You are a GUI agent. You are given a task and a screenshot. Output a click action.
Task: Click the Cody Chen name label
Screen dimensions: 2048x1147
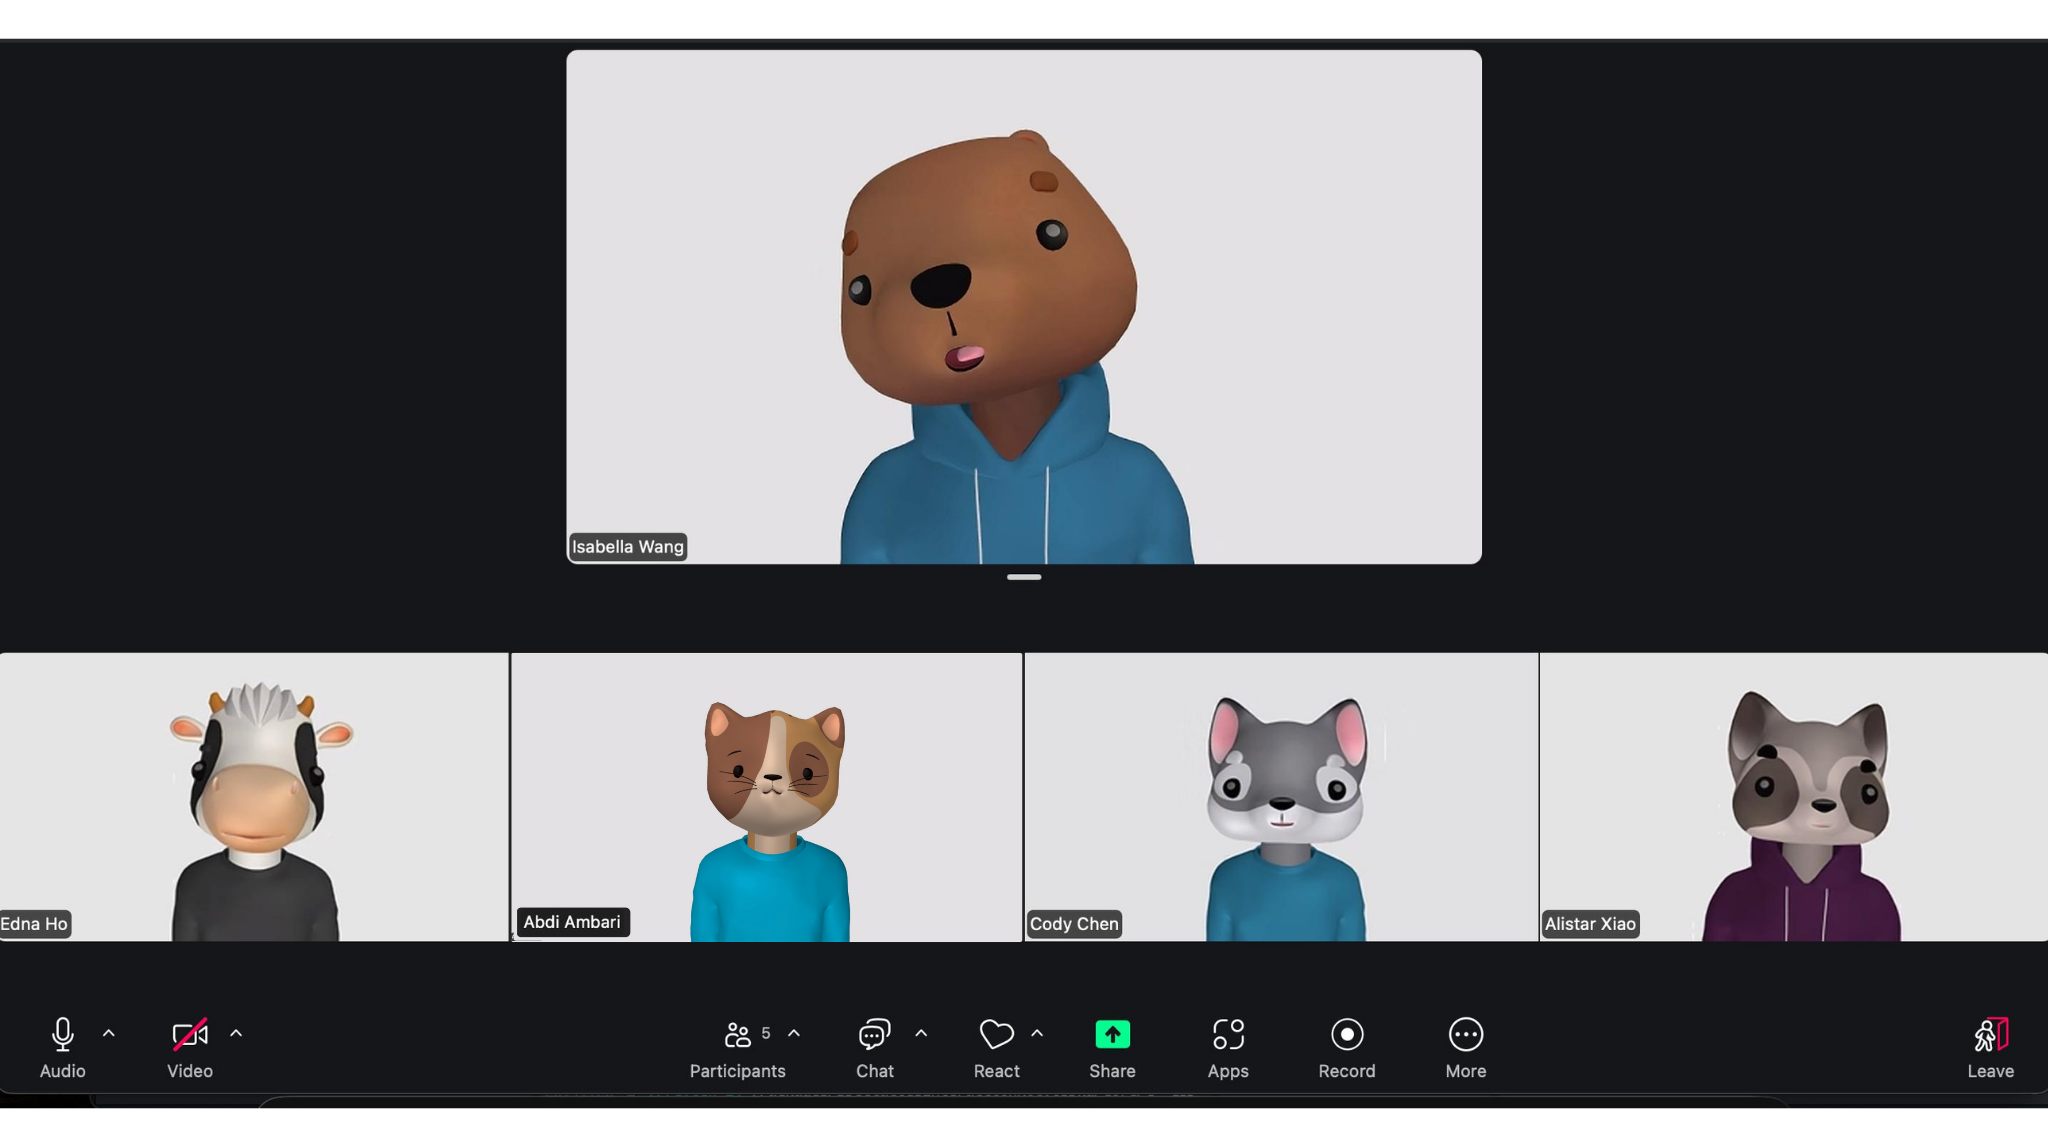coord(1074,924)
